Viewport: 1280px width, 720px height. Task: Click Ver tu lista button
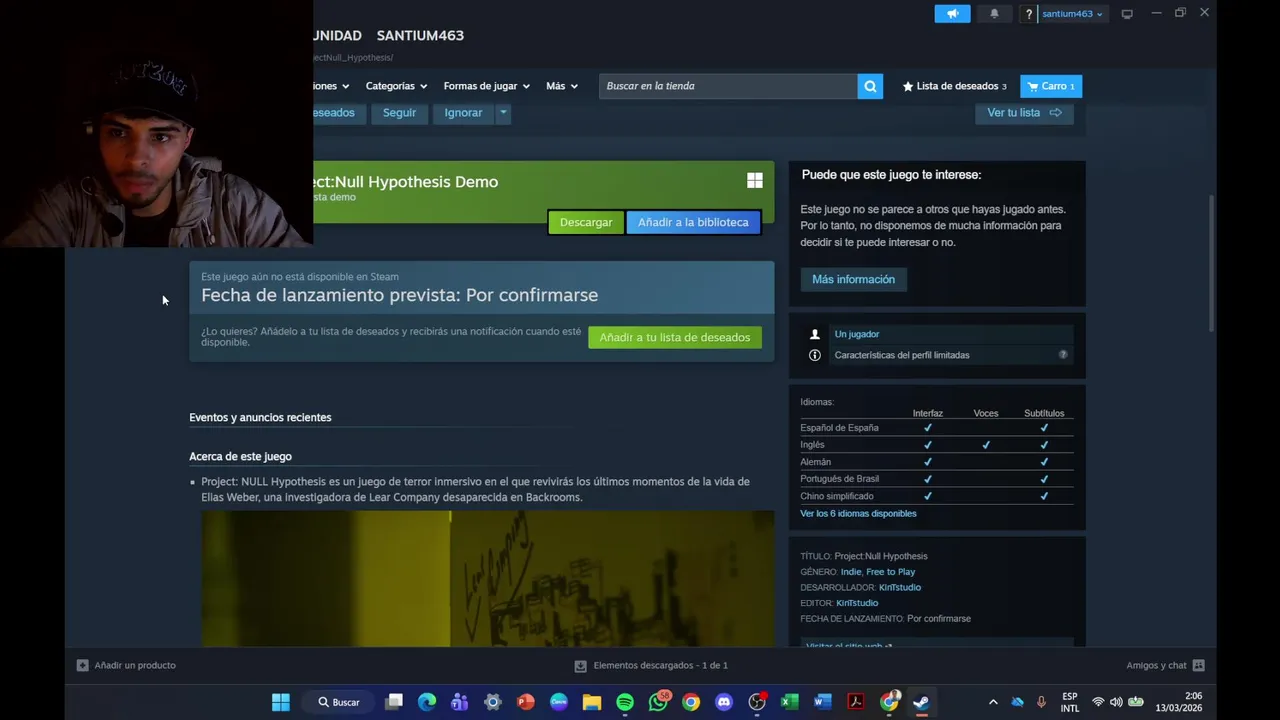coord(1024,113)
